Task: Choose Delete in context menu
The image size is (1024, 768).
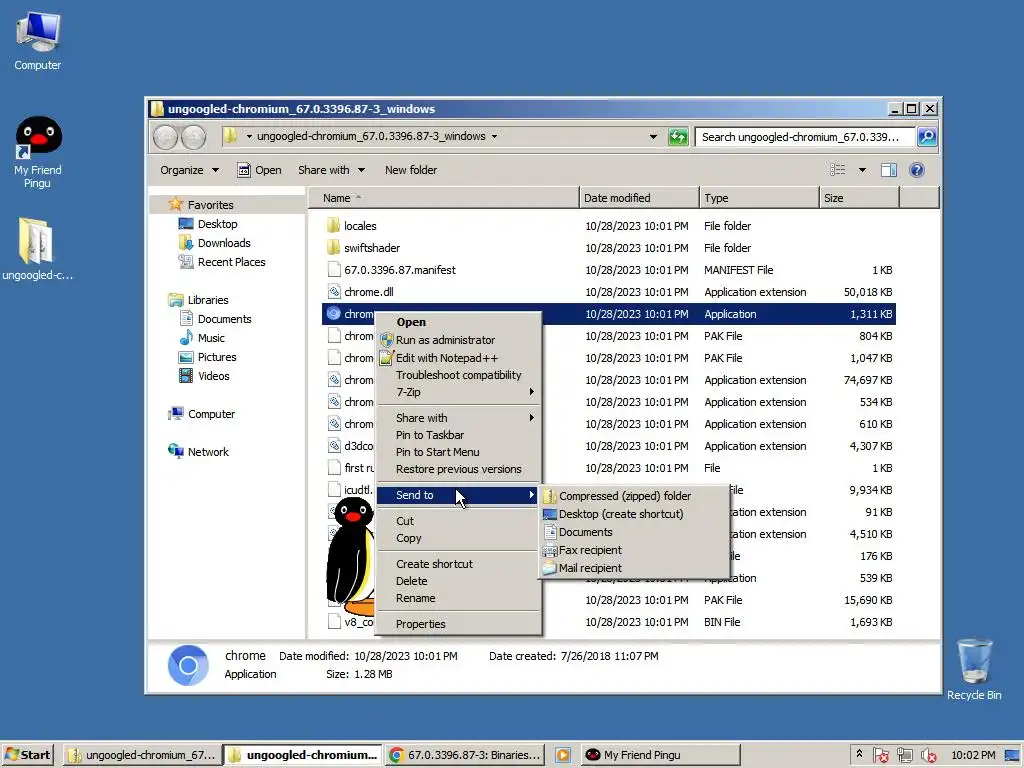Action: 458,581
